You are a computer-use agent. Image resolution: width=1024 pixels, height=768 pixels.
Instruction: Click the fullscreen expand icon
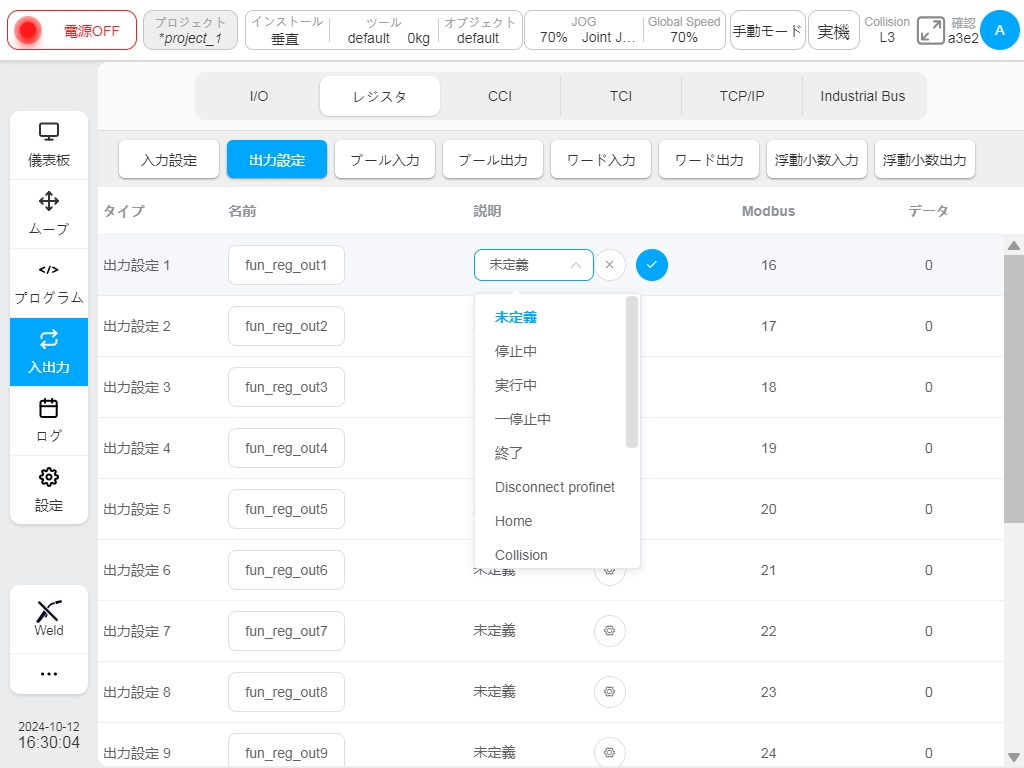tap(930, 31)
